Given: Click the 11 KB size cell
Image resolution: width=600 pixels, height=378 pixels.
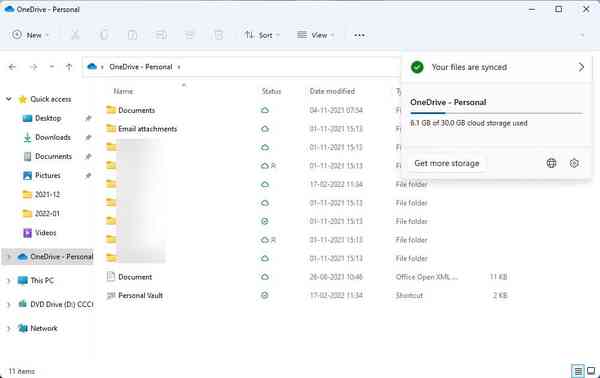Looking at the screenshot, I should (x=499, y=277).
